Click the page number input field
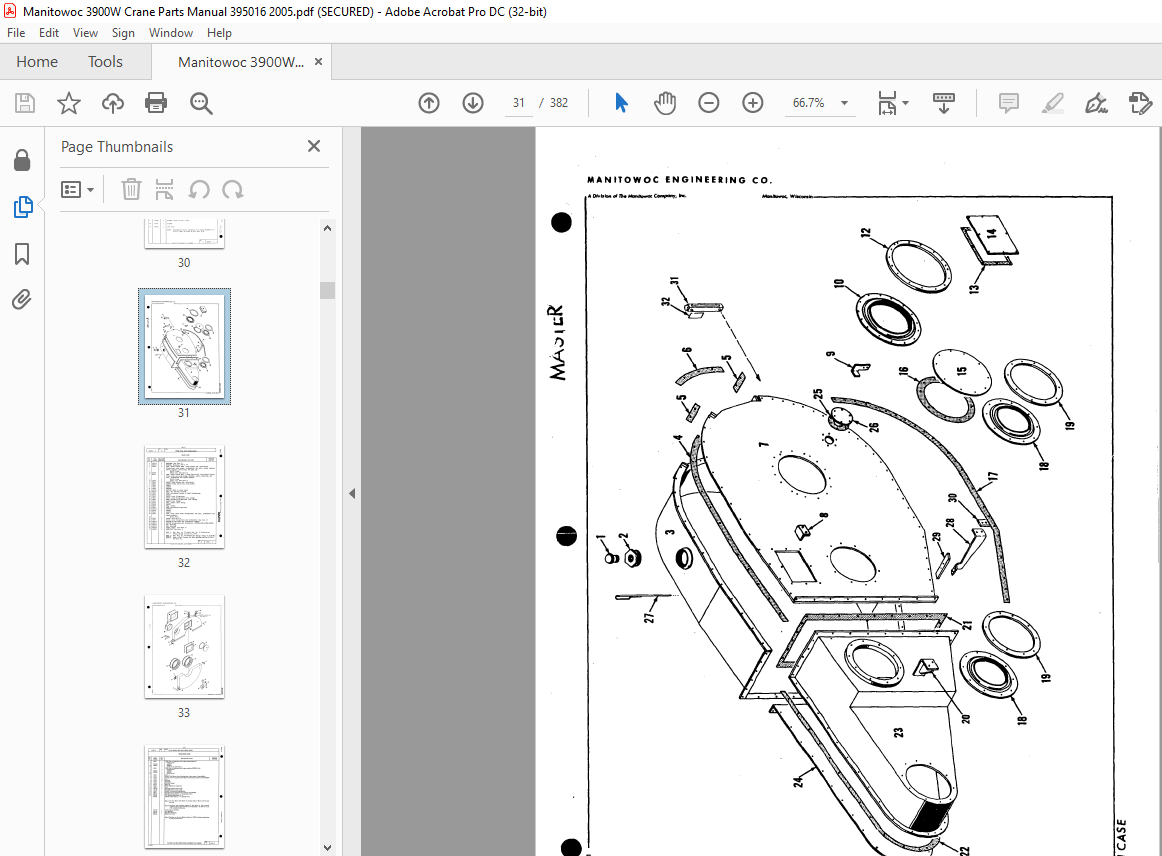Image resolution: width=1162 pixels, height=856 pixels. pyautogui.click(x=519, y=103)
